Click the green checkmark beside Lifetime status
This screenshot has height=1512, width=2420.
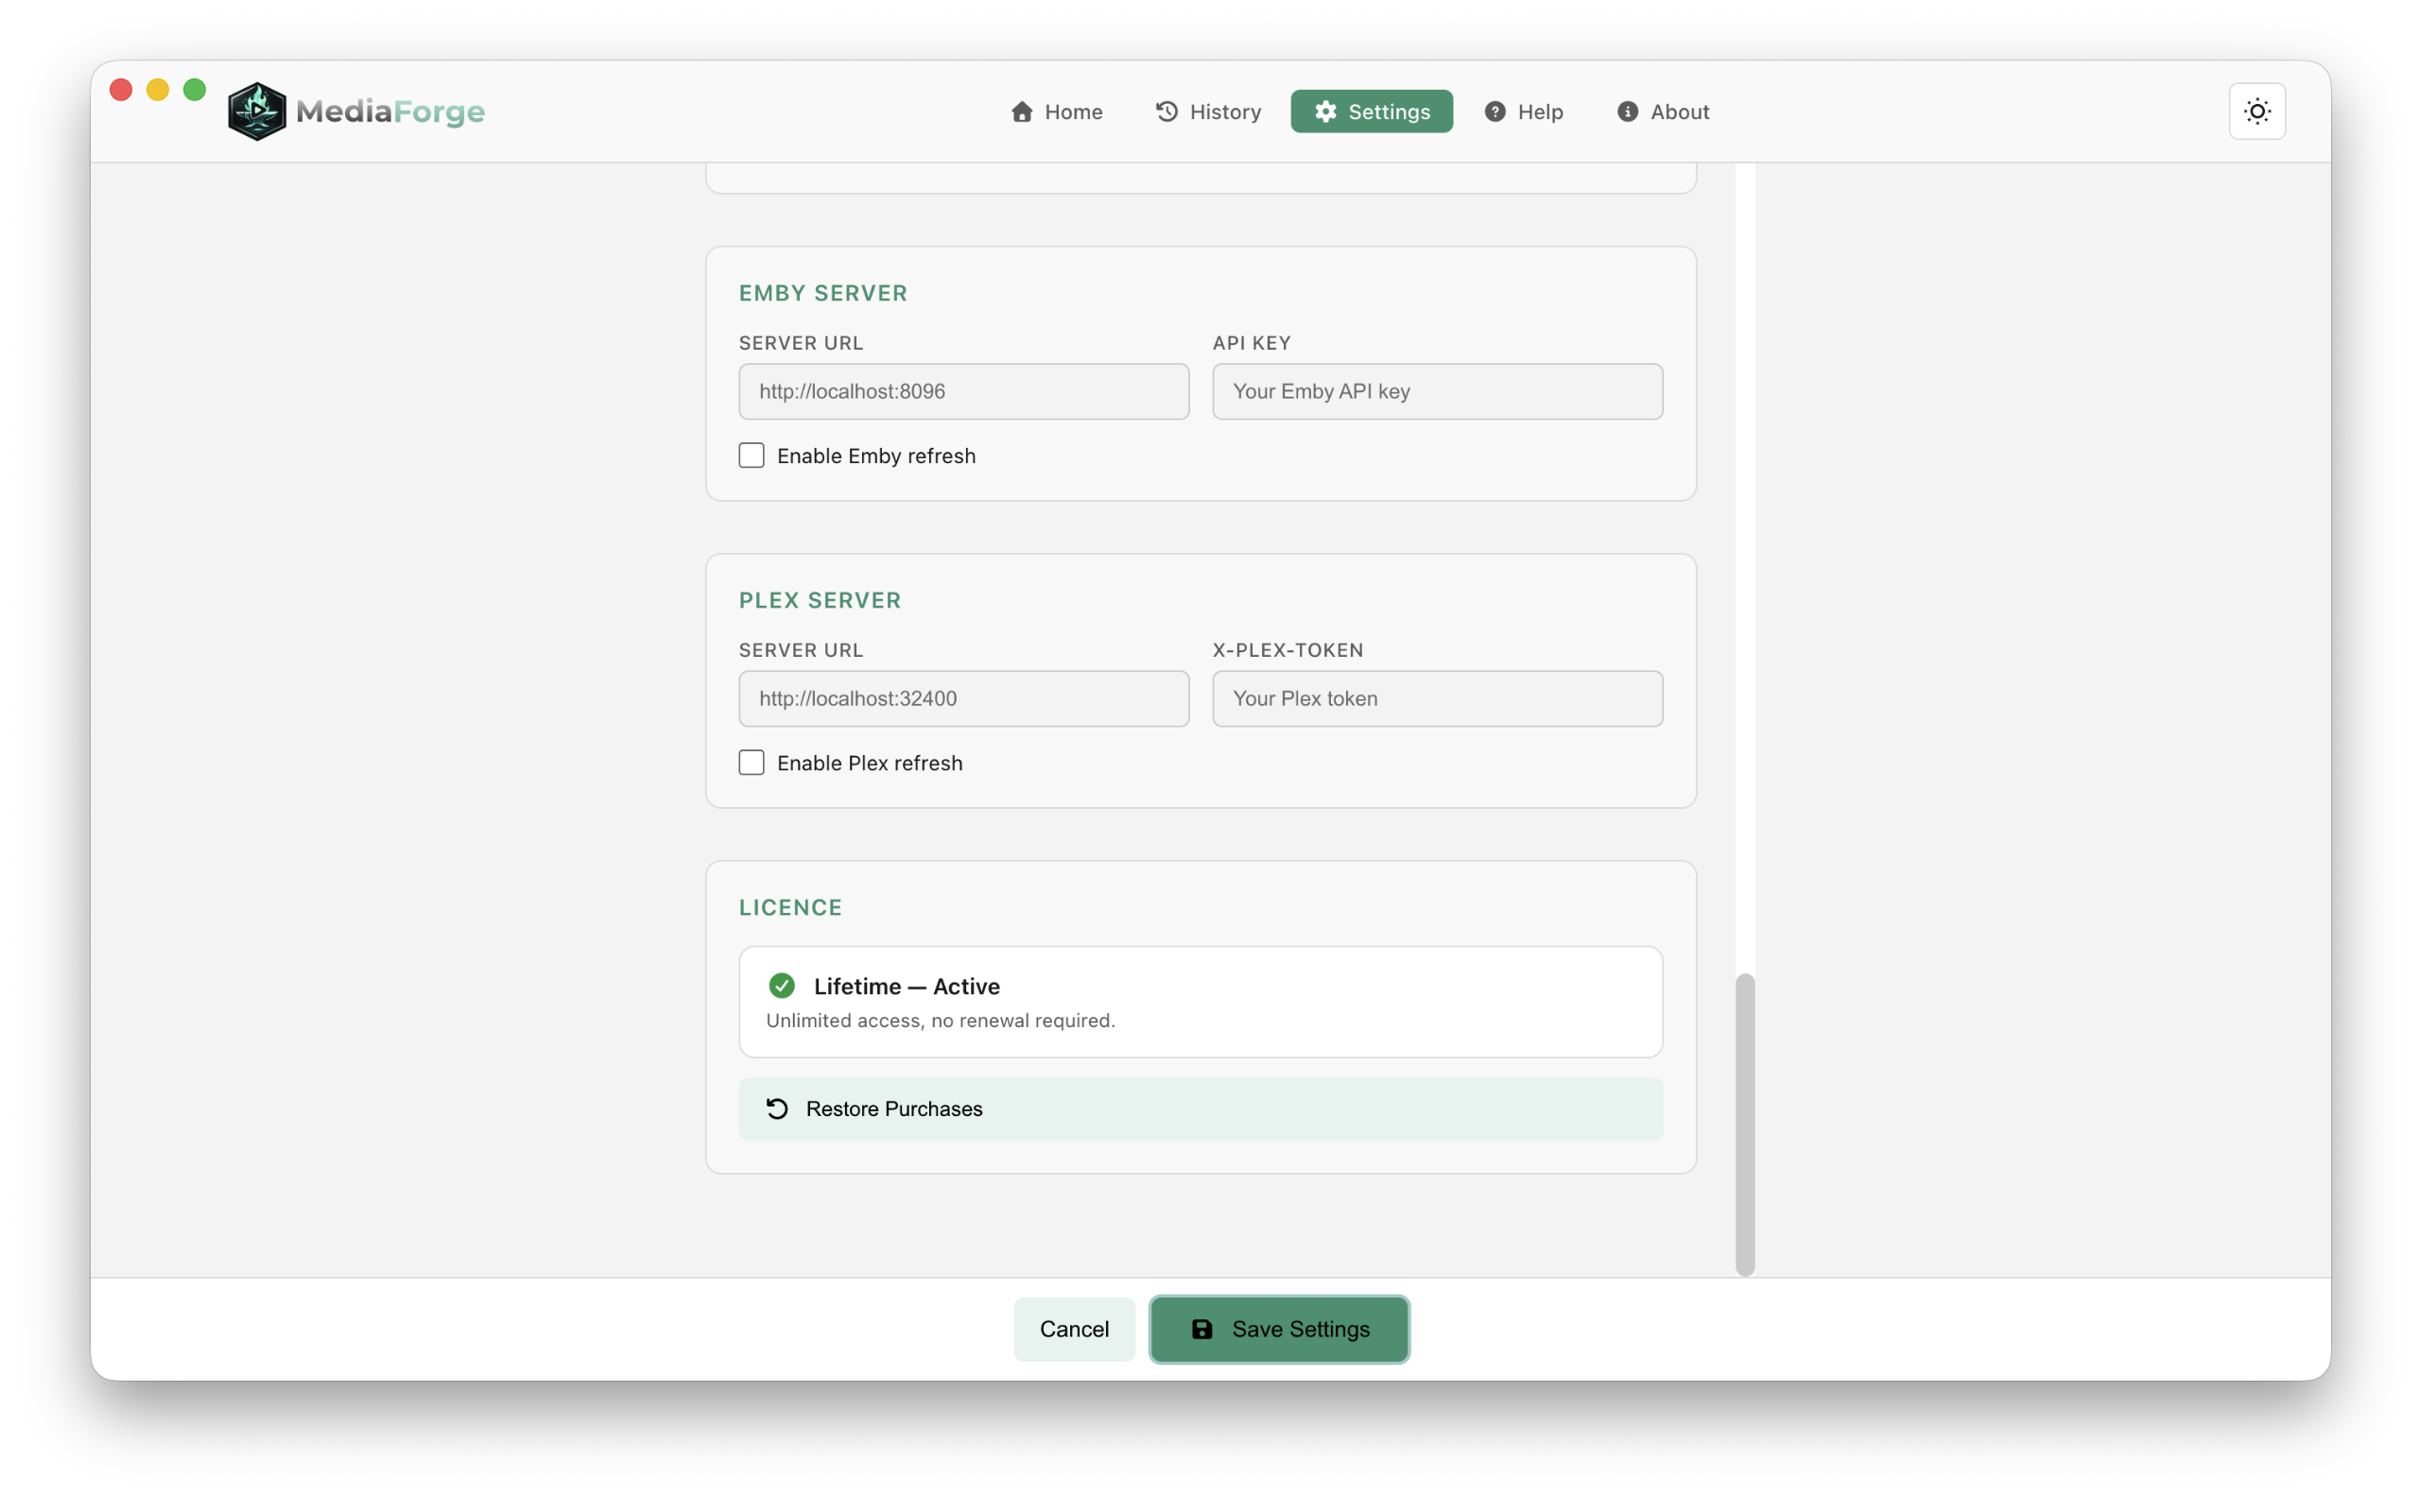tap(781, 985)
